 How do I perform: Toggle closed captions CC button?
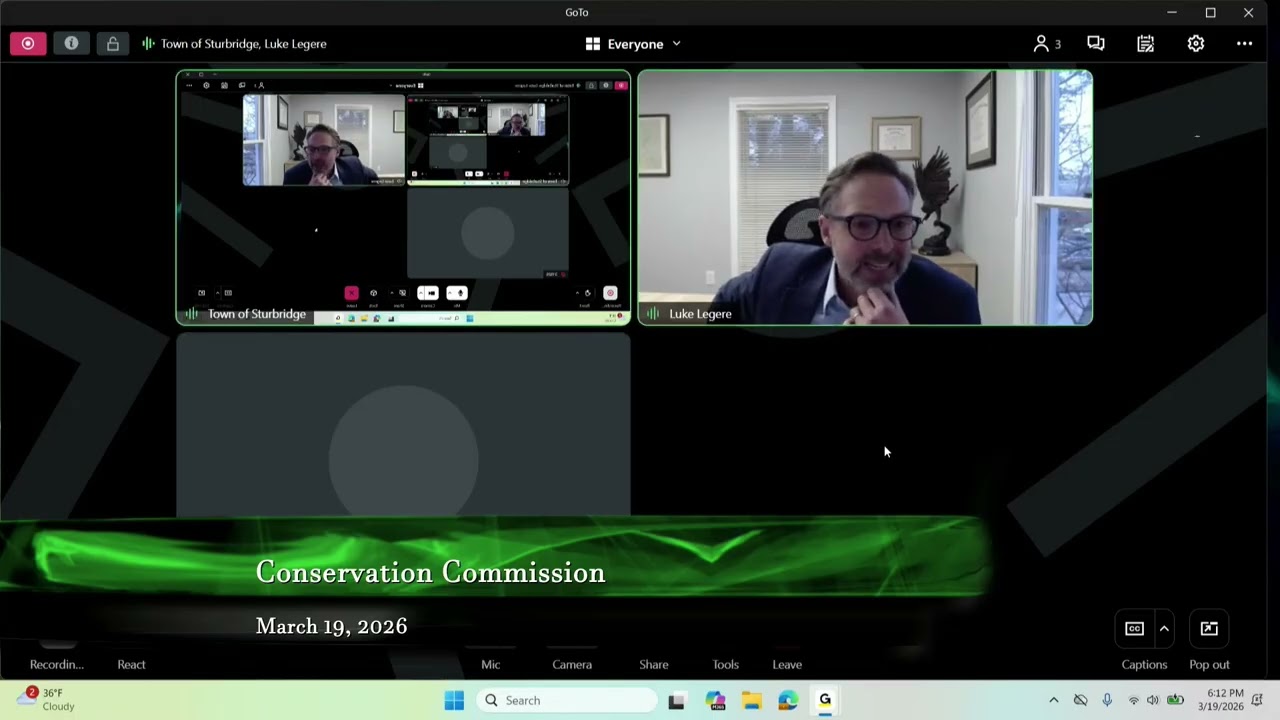point(1134,628)
